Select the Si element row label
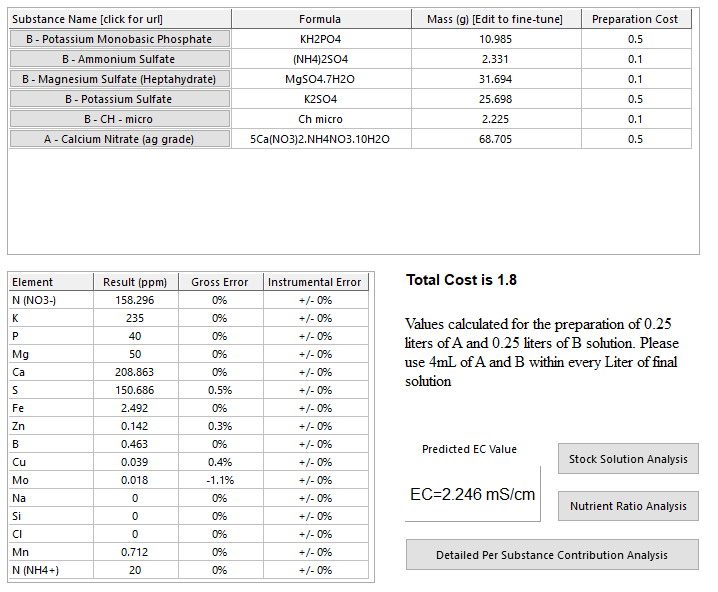The width and height of the screenshot is (718, 592). pyautogui.click(x=51, y=516)
